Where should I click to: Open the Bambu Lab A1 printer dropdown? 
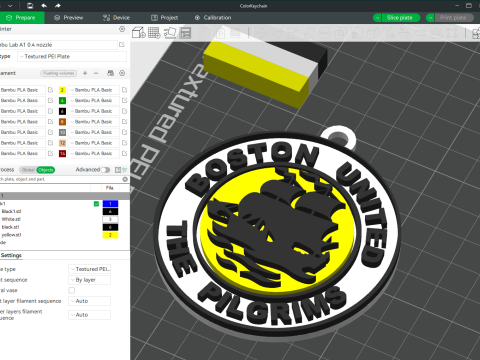click(x=58, y=45)
